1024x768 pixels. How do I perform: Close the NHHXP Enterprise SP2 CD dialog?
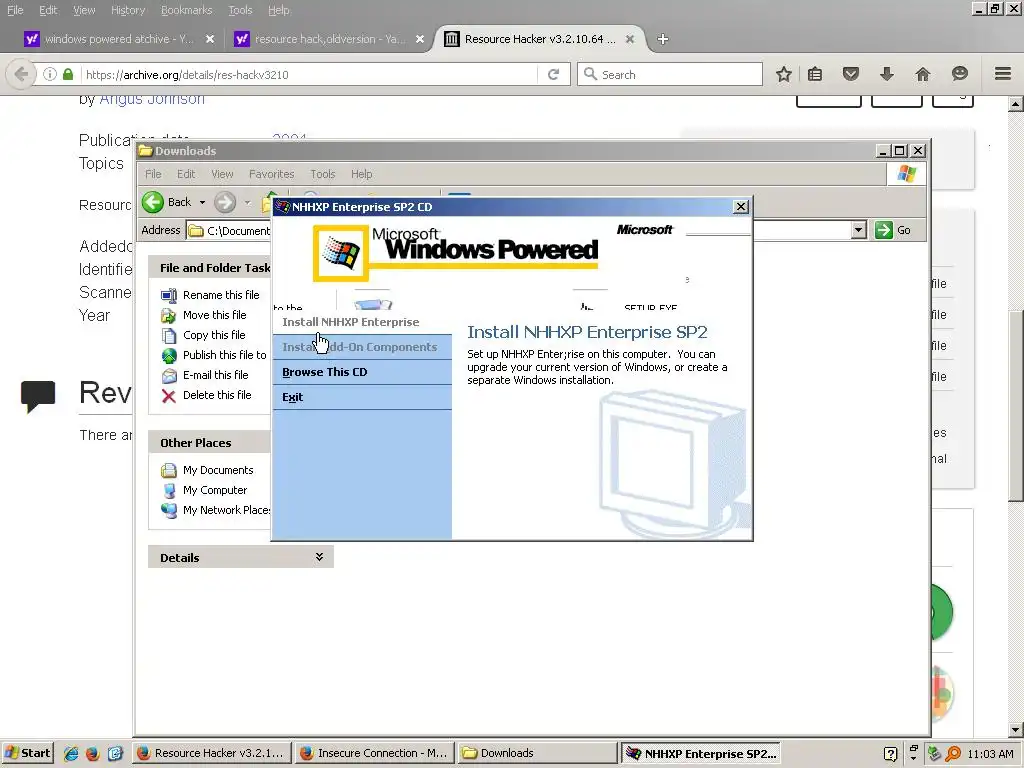coord(741,207)
